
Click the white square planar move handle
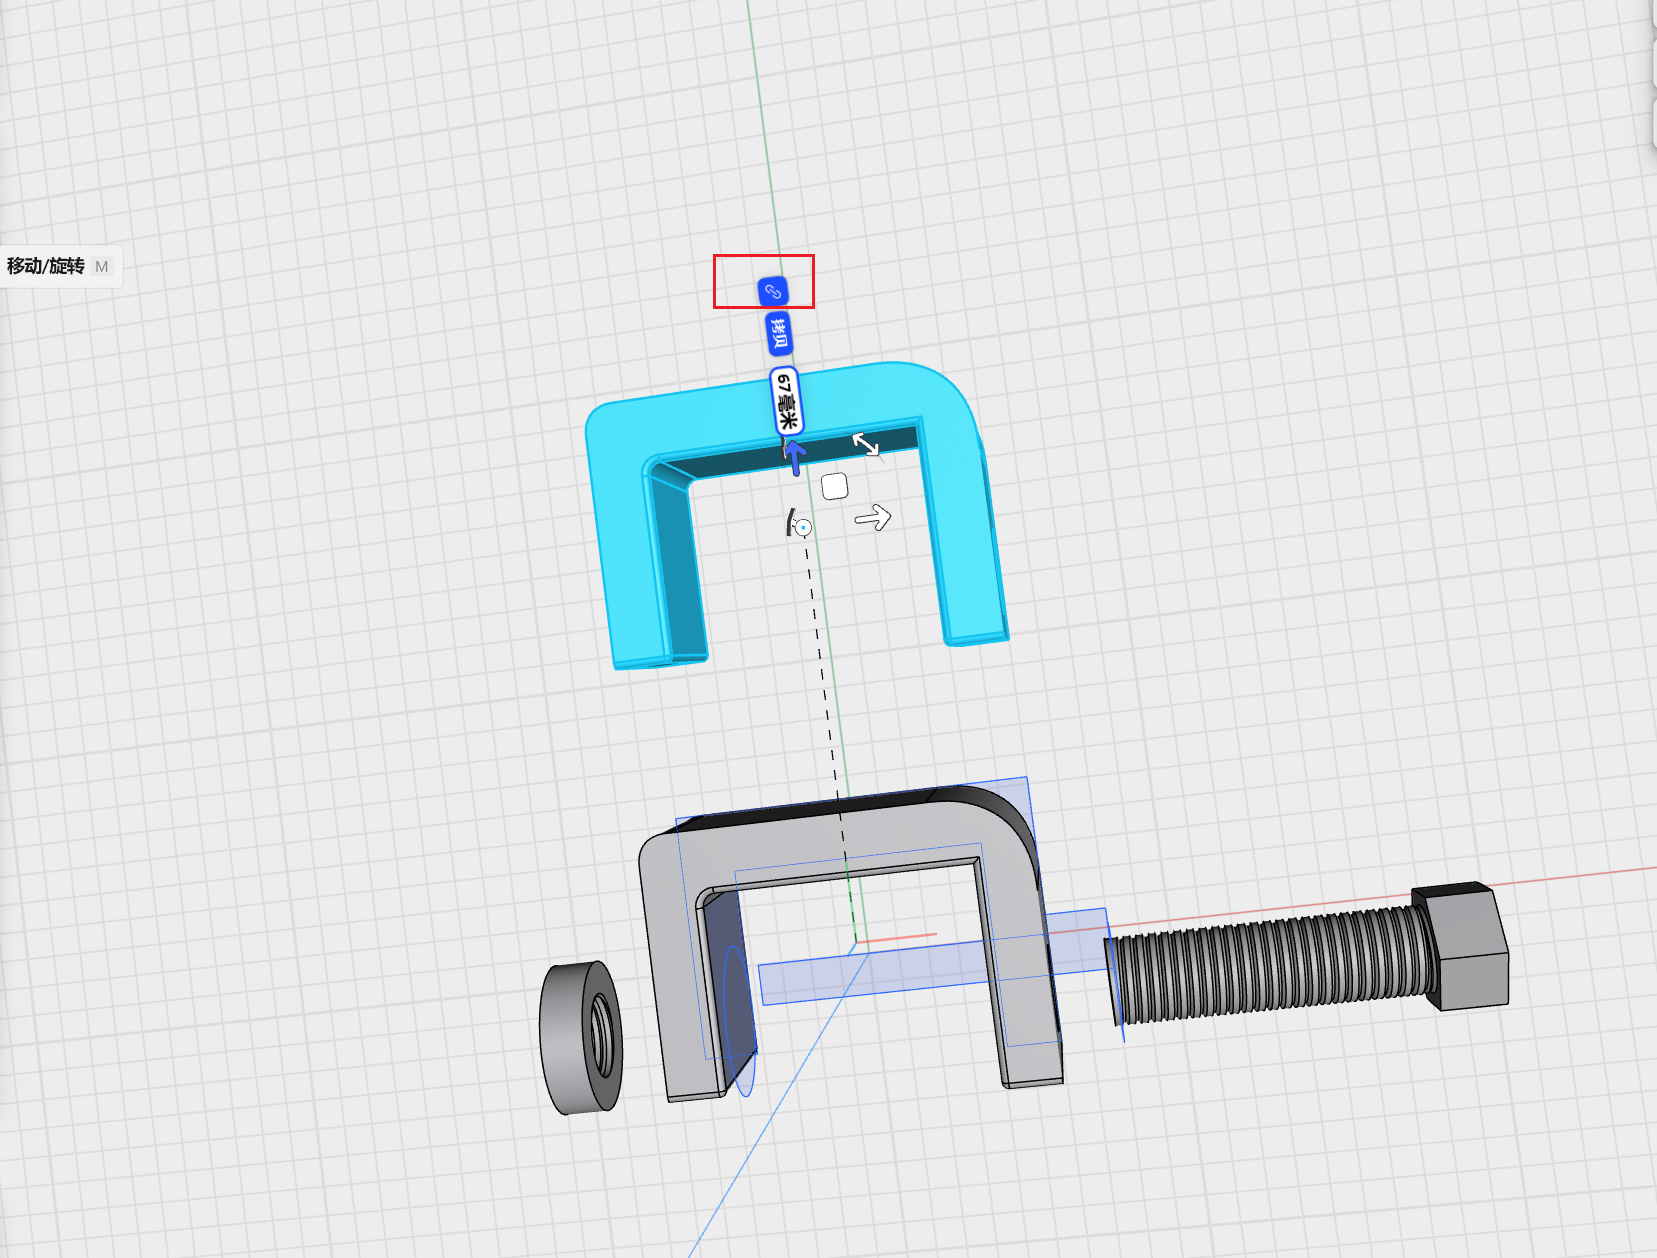click(x=835, y=487)
